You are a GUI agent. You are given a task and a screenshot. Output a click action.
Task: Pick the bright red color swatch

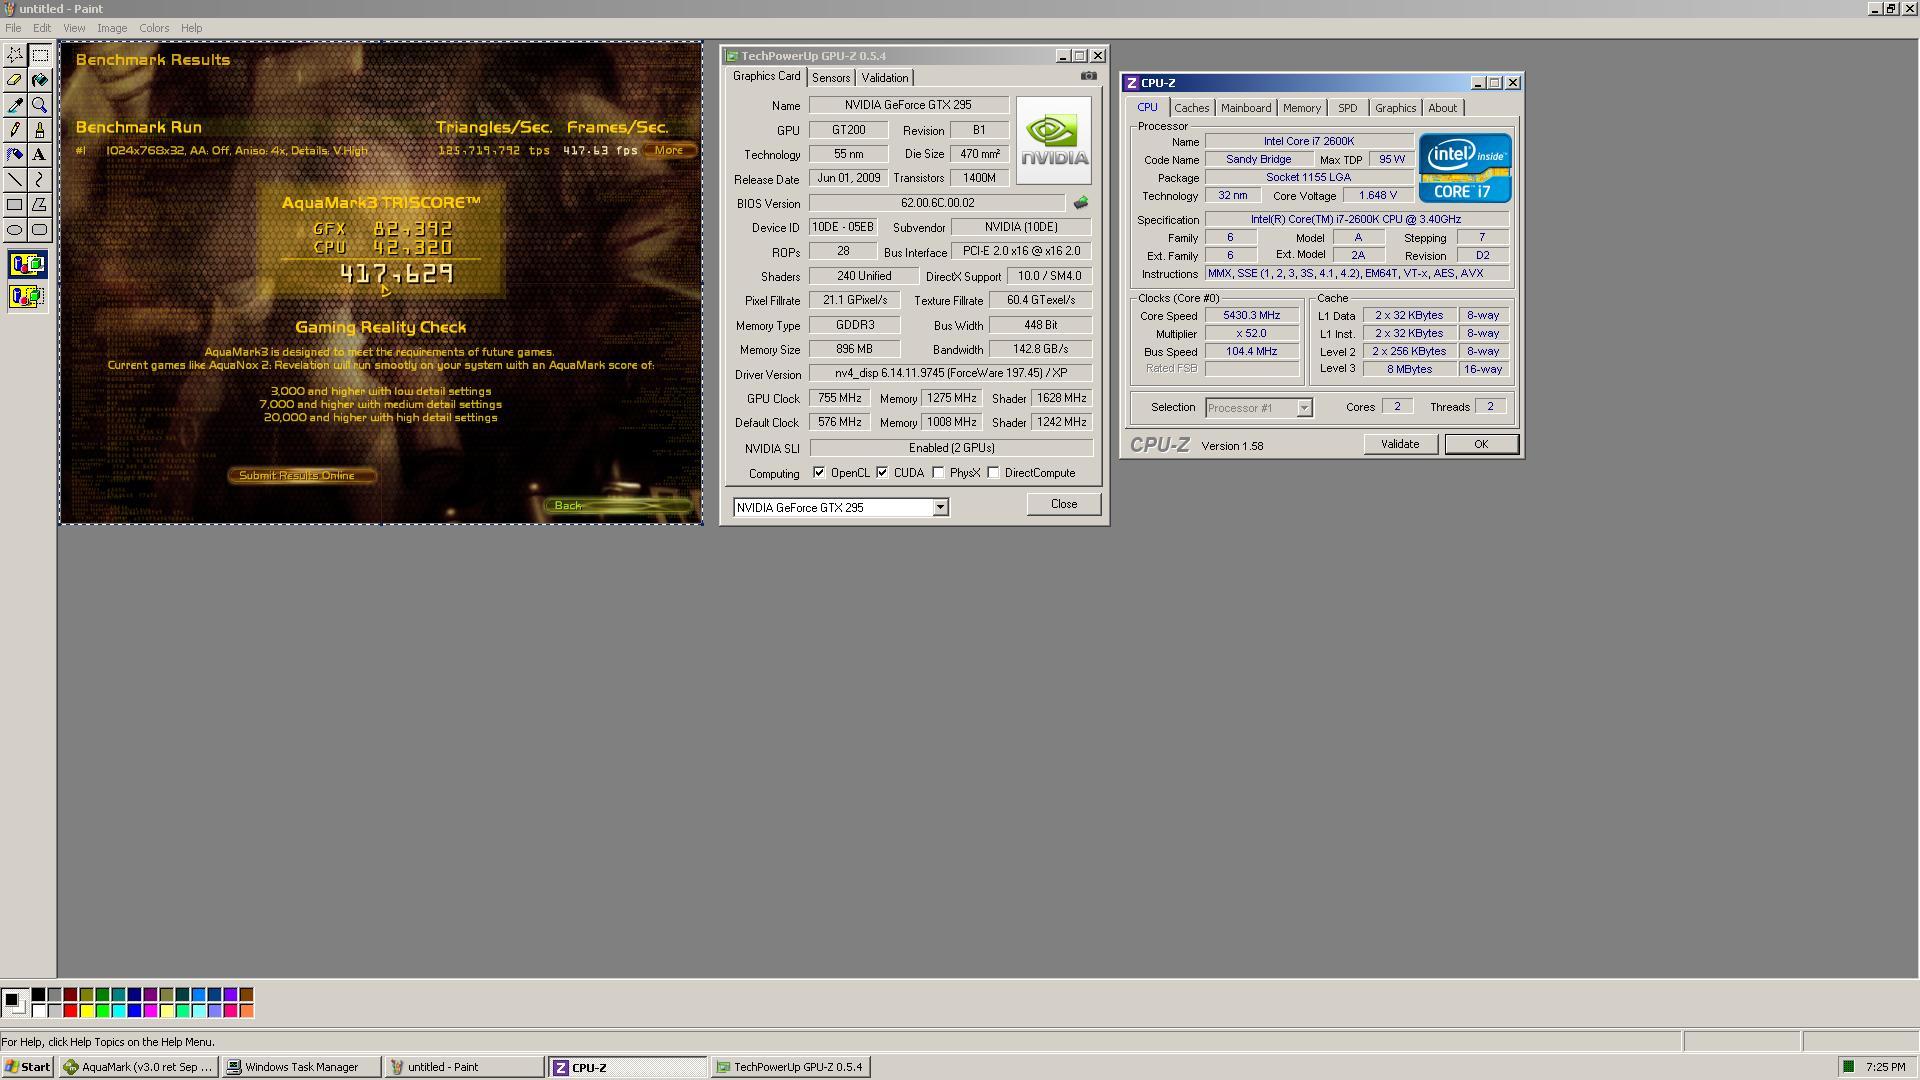(x=71, y=1011)
